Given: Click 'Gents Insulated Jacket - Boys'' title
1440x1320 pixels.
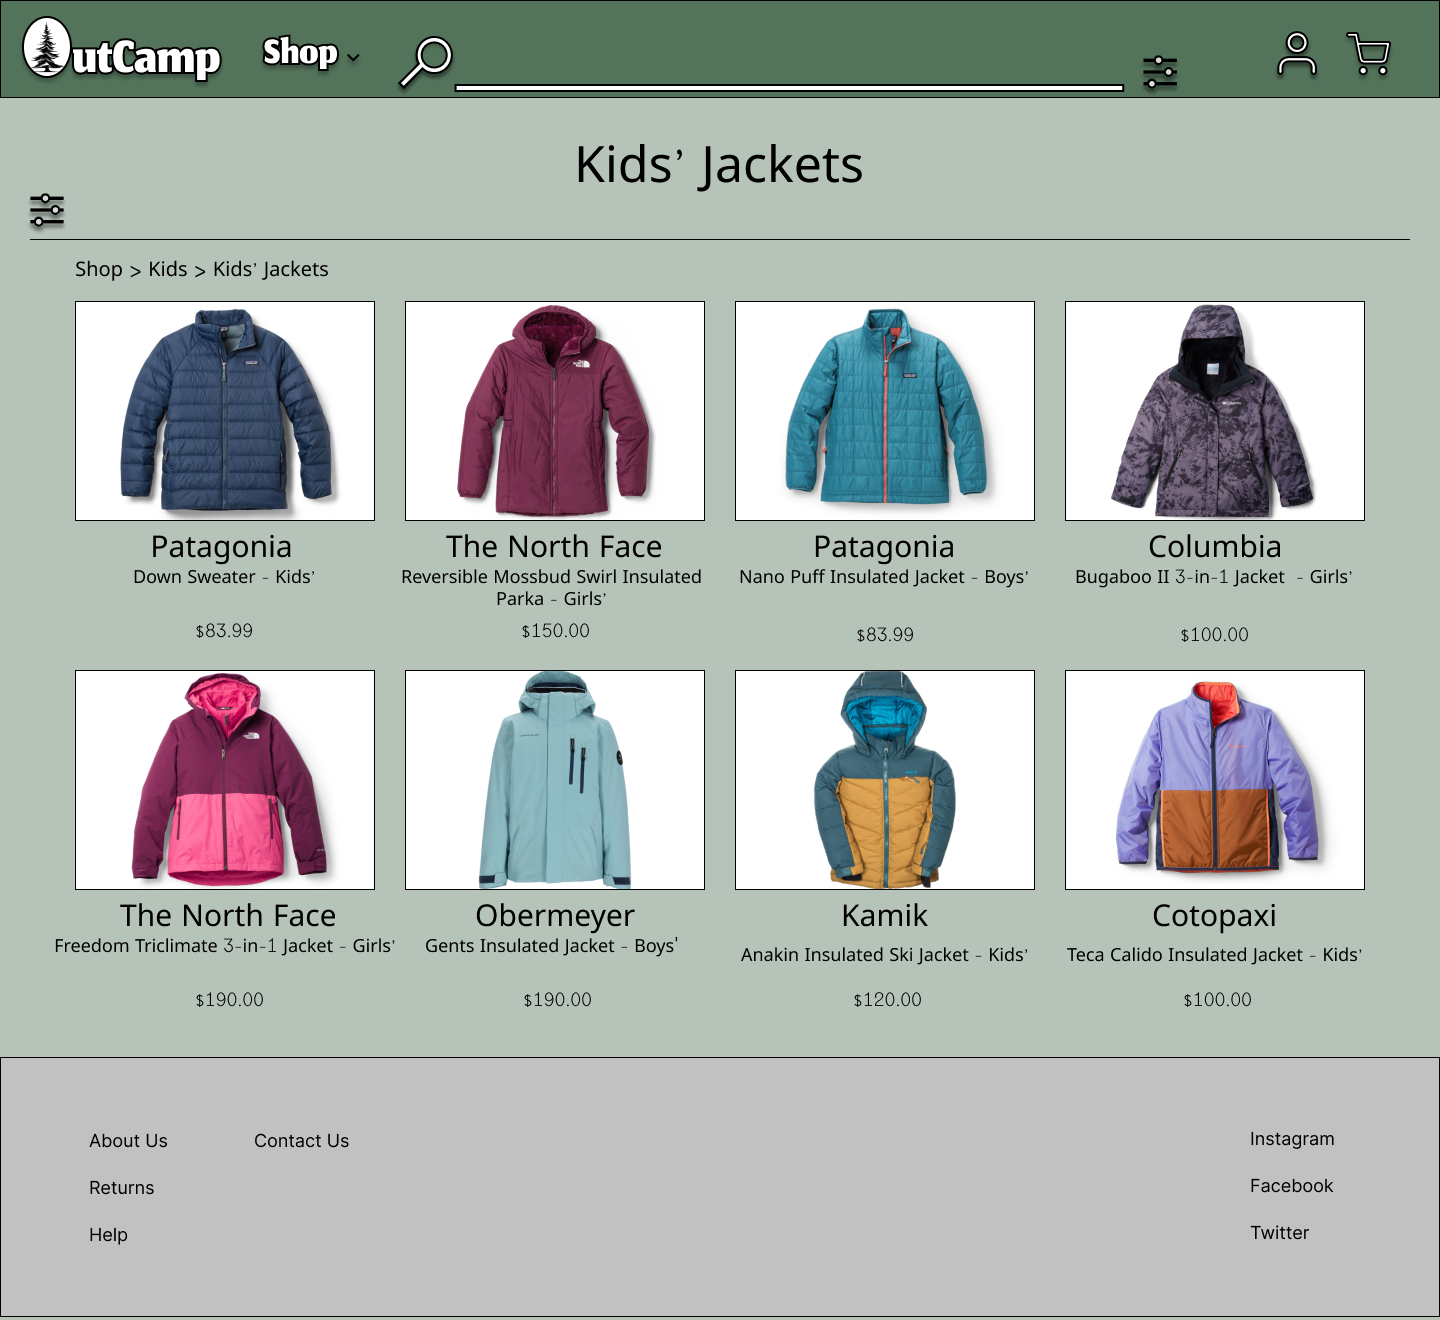Looking at the screenshot, I should [x=552, y=946].
